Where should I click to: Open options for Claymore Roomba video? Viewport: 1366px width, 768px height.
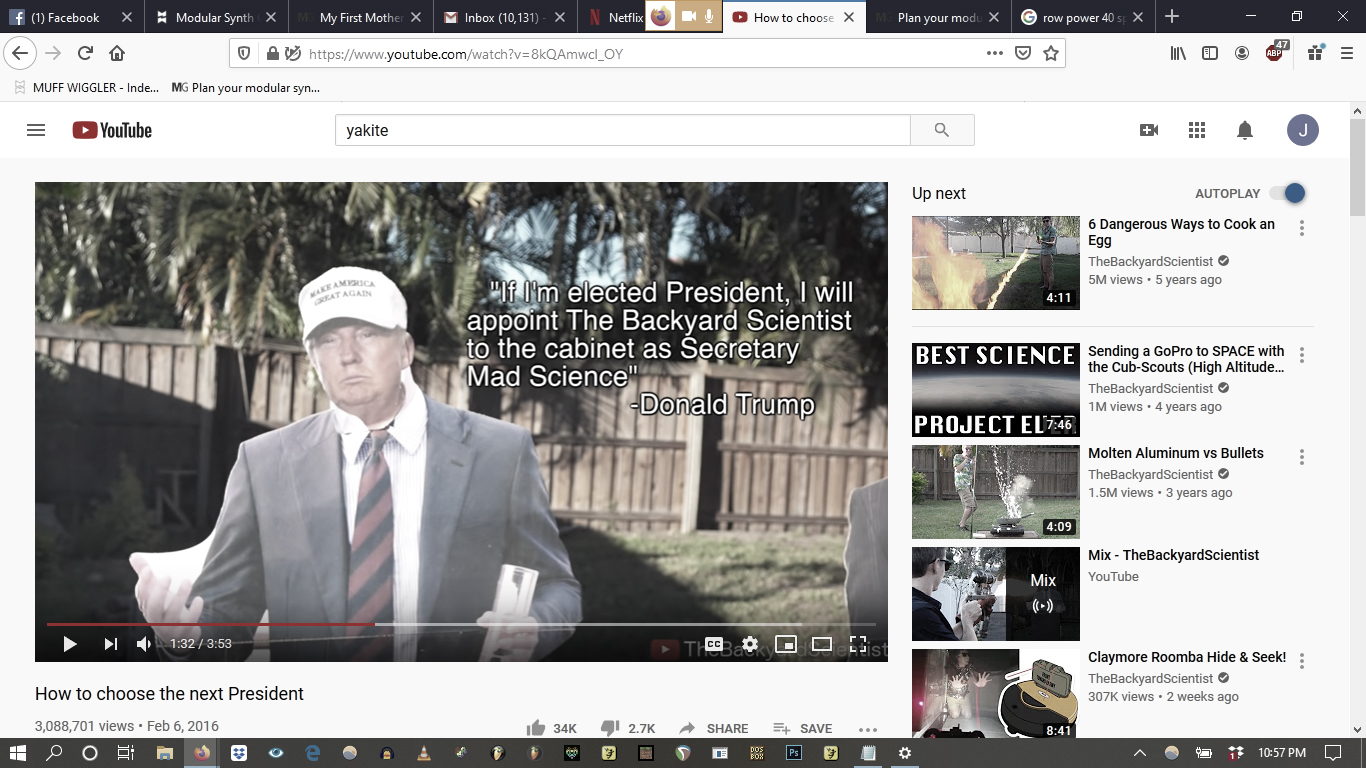click(1302, 662)
